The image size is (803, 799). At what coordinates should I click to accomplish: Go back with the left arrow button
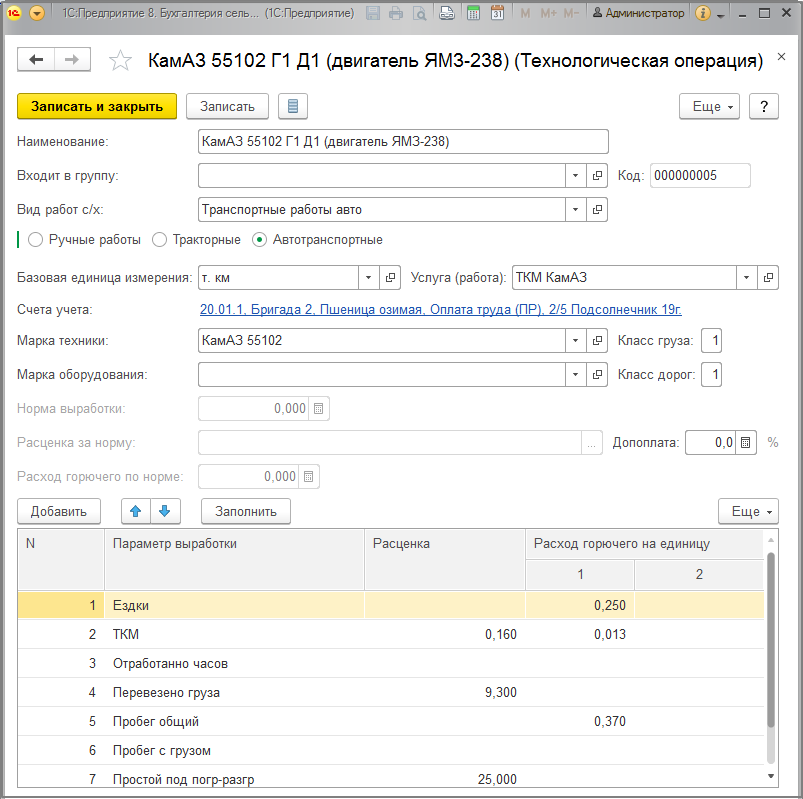click(36, 60)
